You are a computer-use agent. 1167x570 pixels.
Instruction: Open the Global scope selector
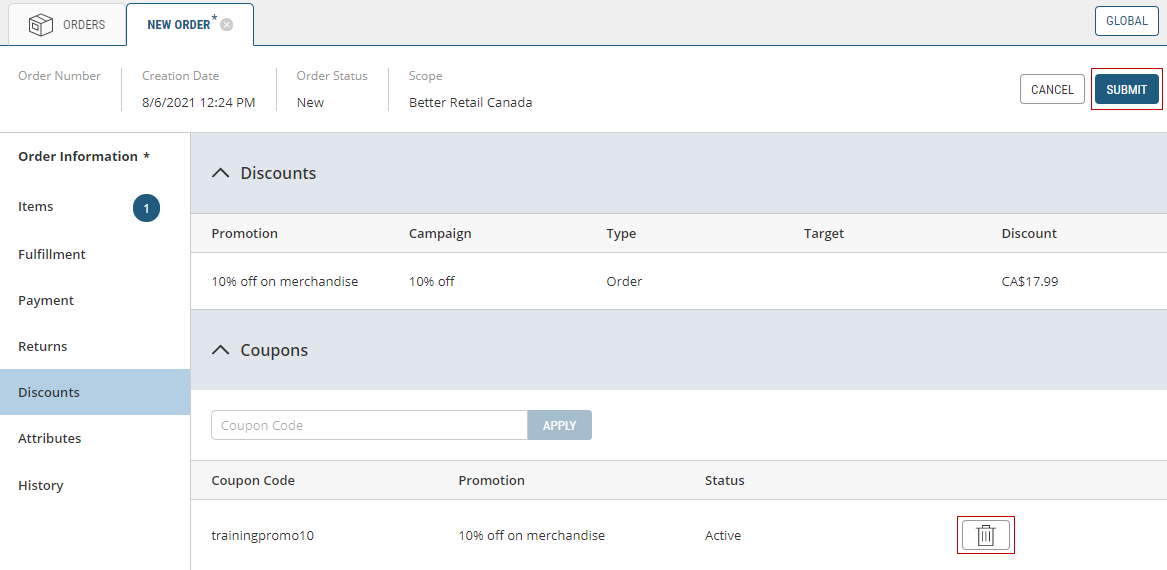tap(1126, 21)
